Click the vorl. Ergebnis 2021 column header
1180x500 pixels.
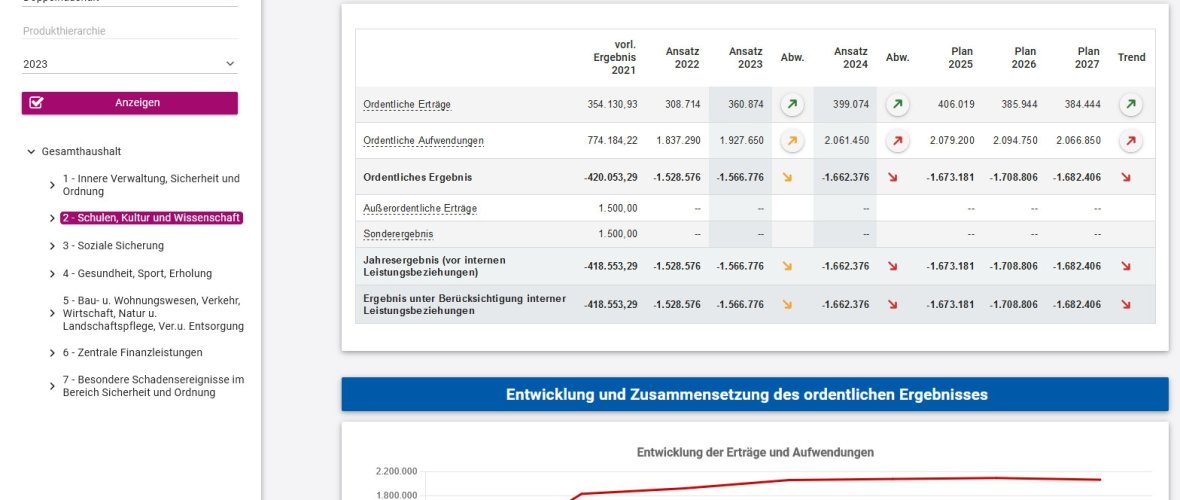(x=615, y=57)
